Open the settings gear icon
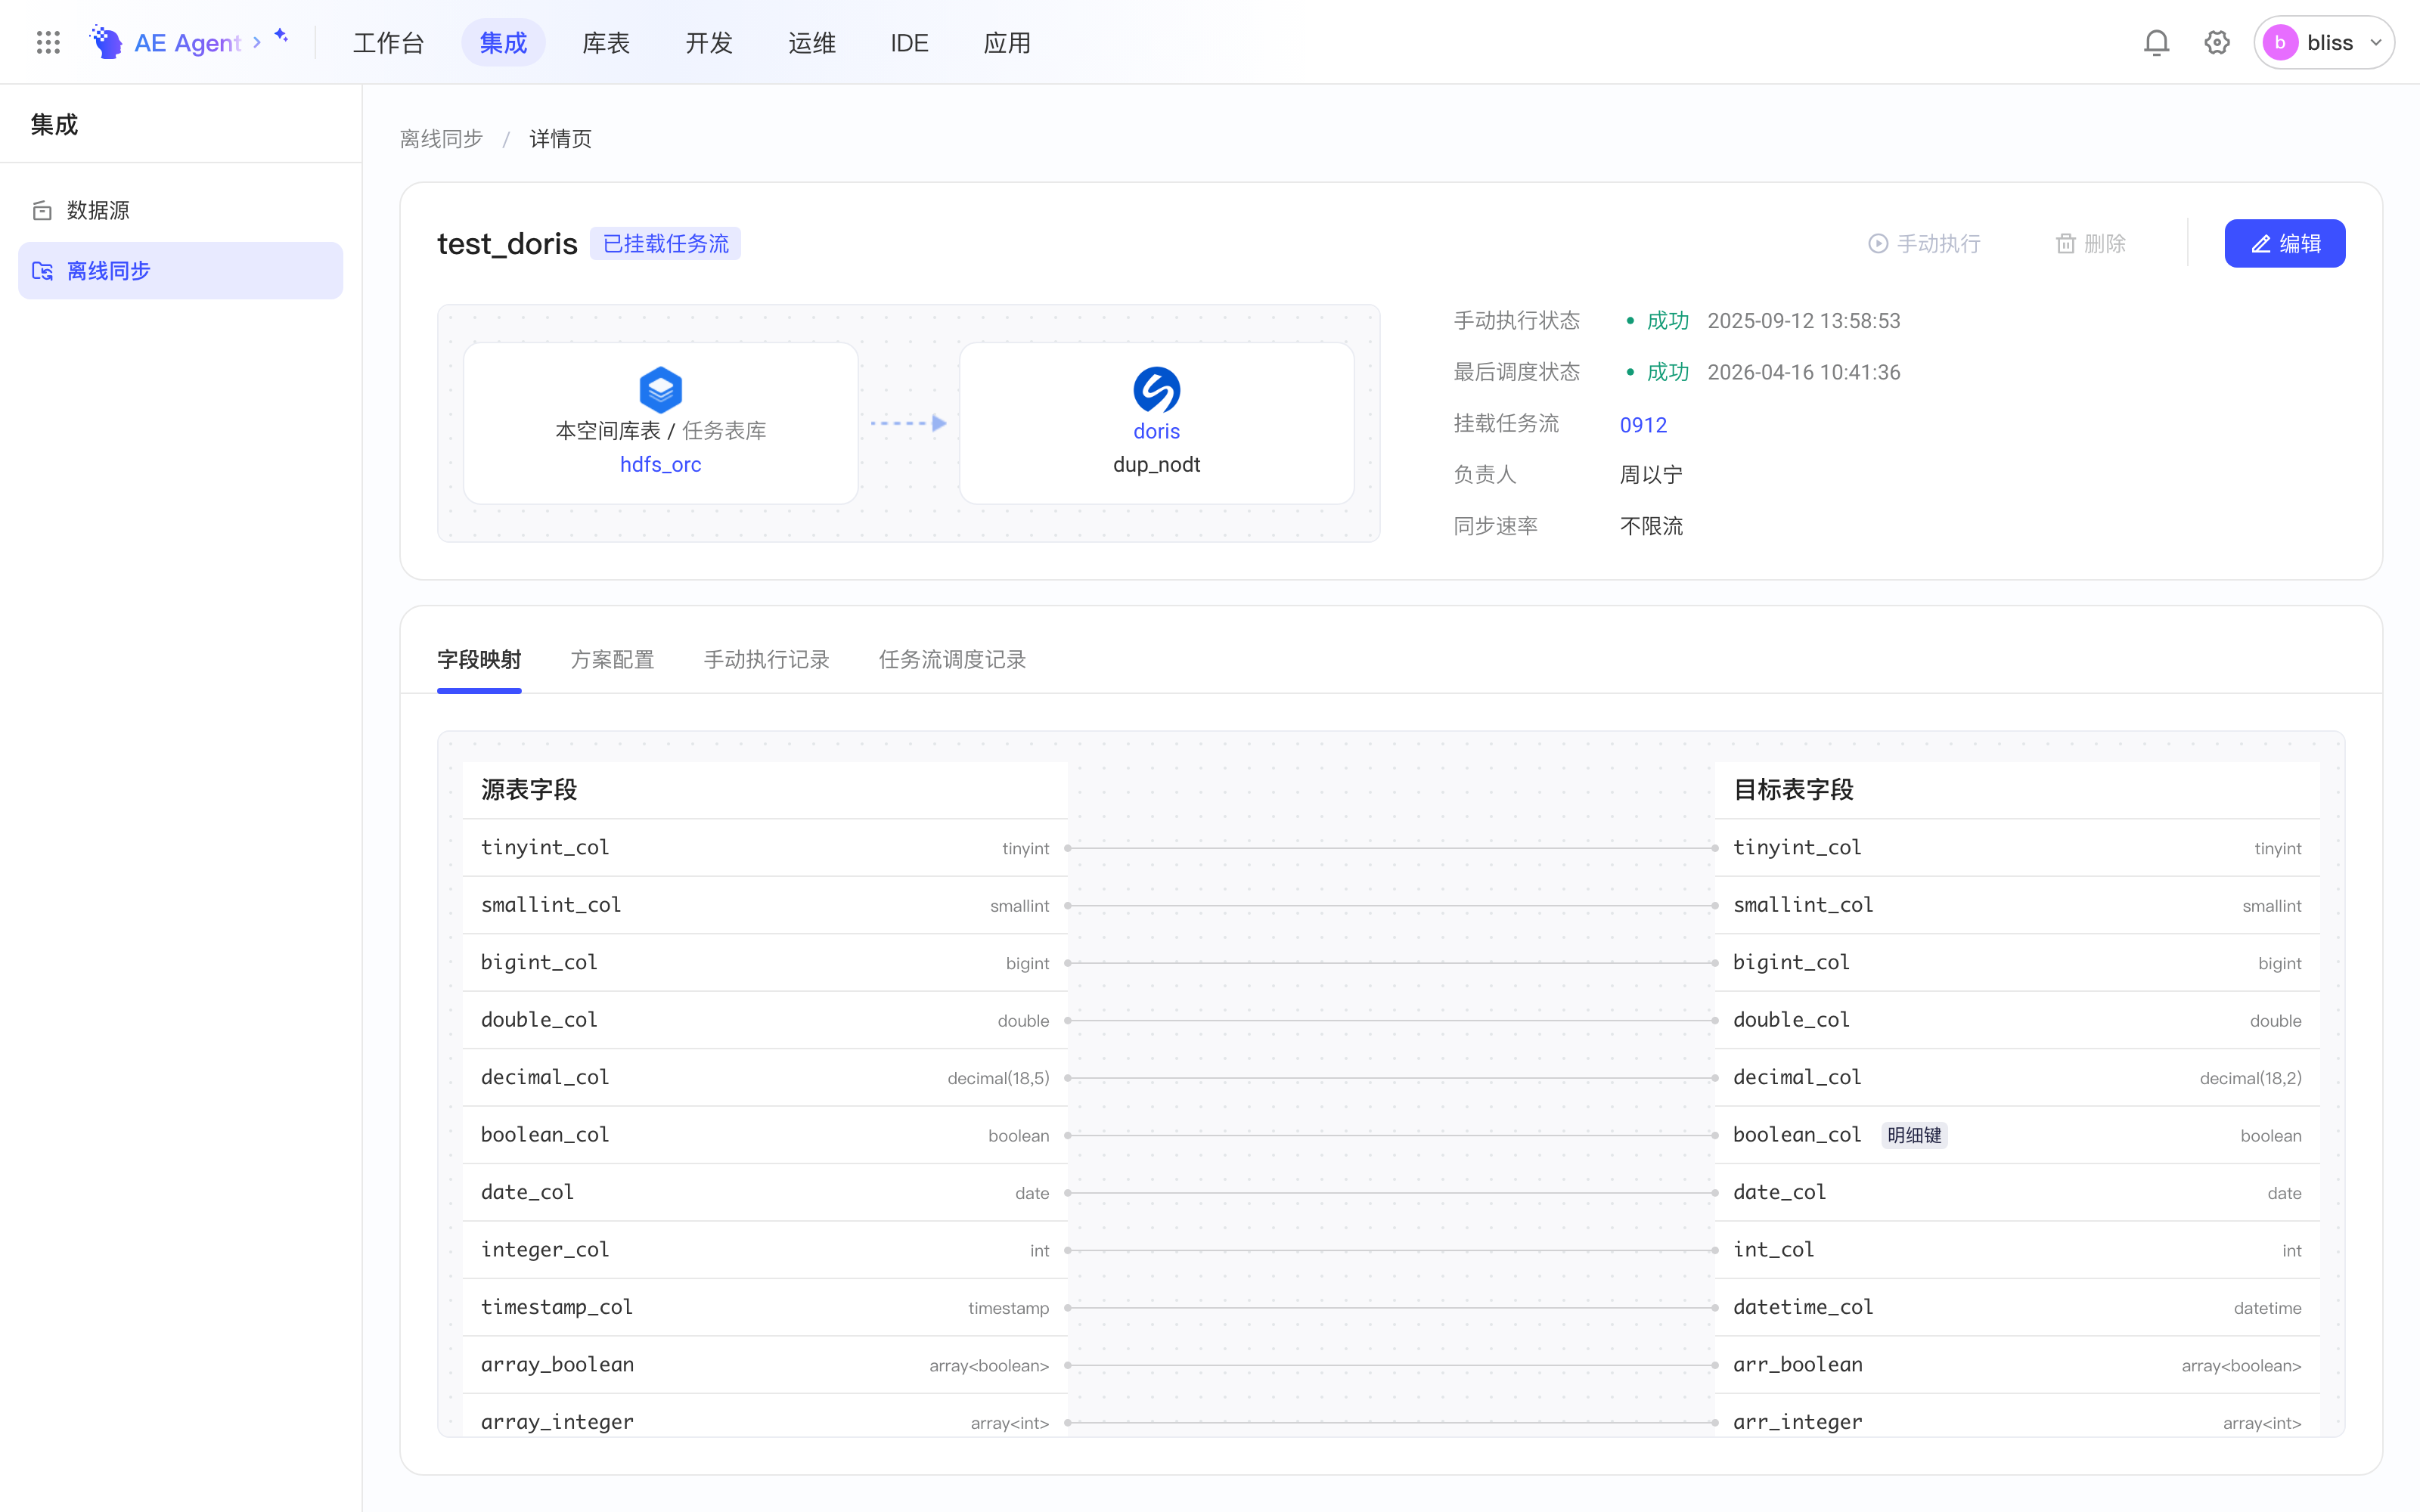 2216,42
